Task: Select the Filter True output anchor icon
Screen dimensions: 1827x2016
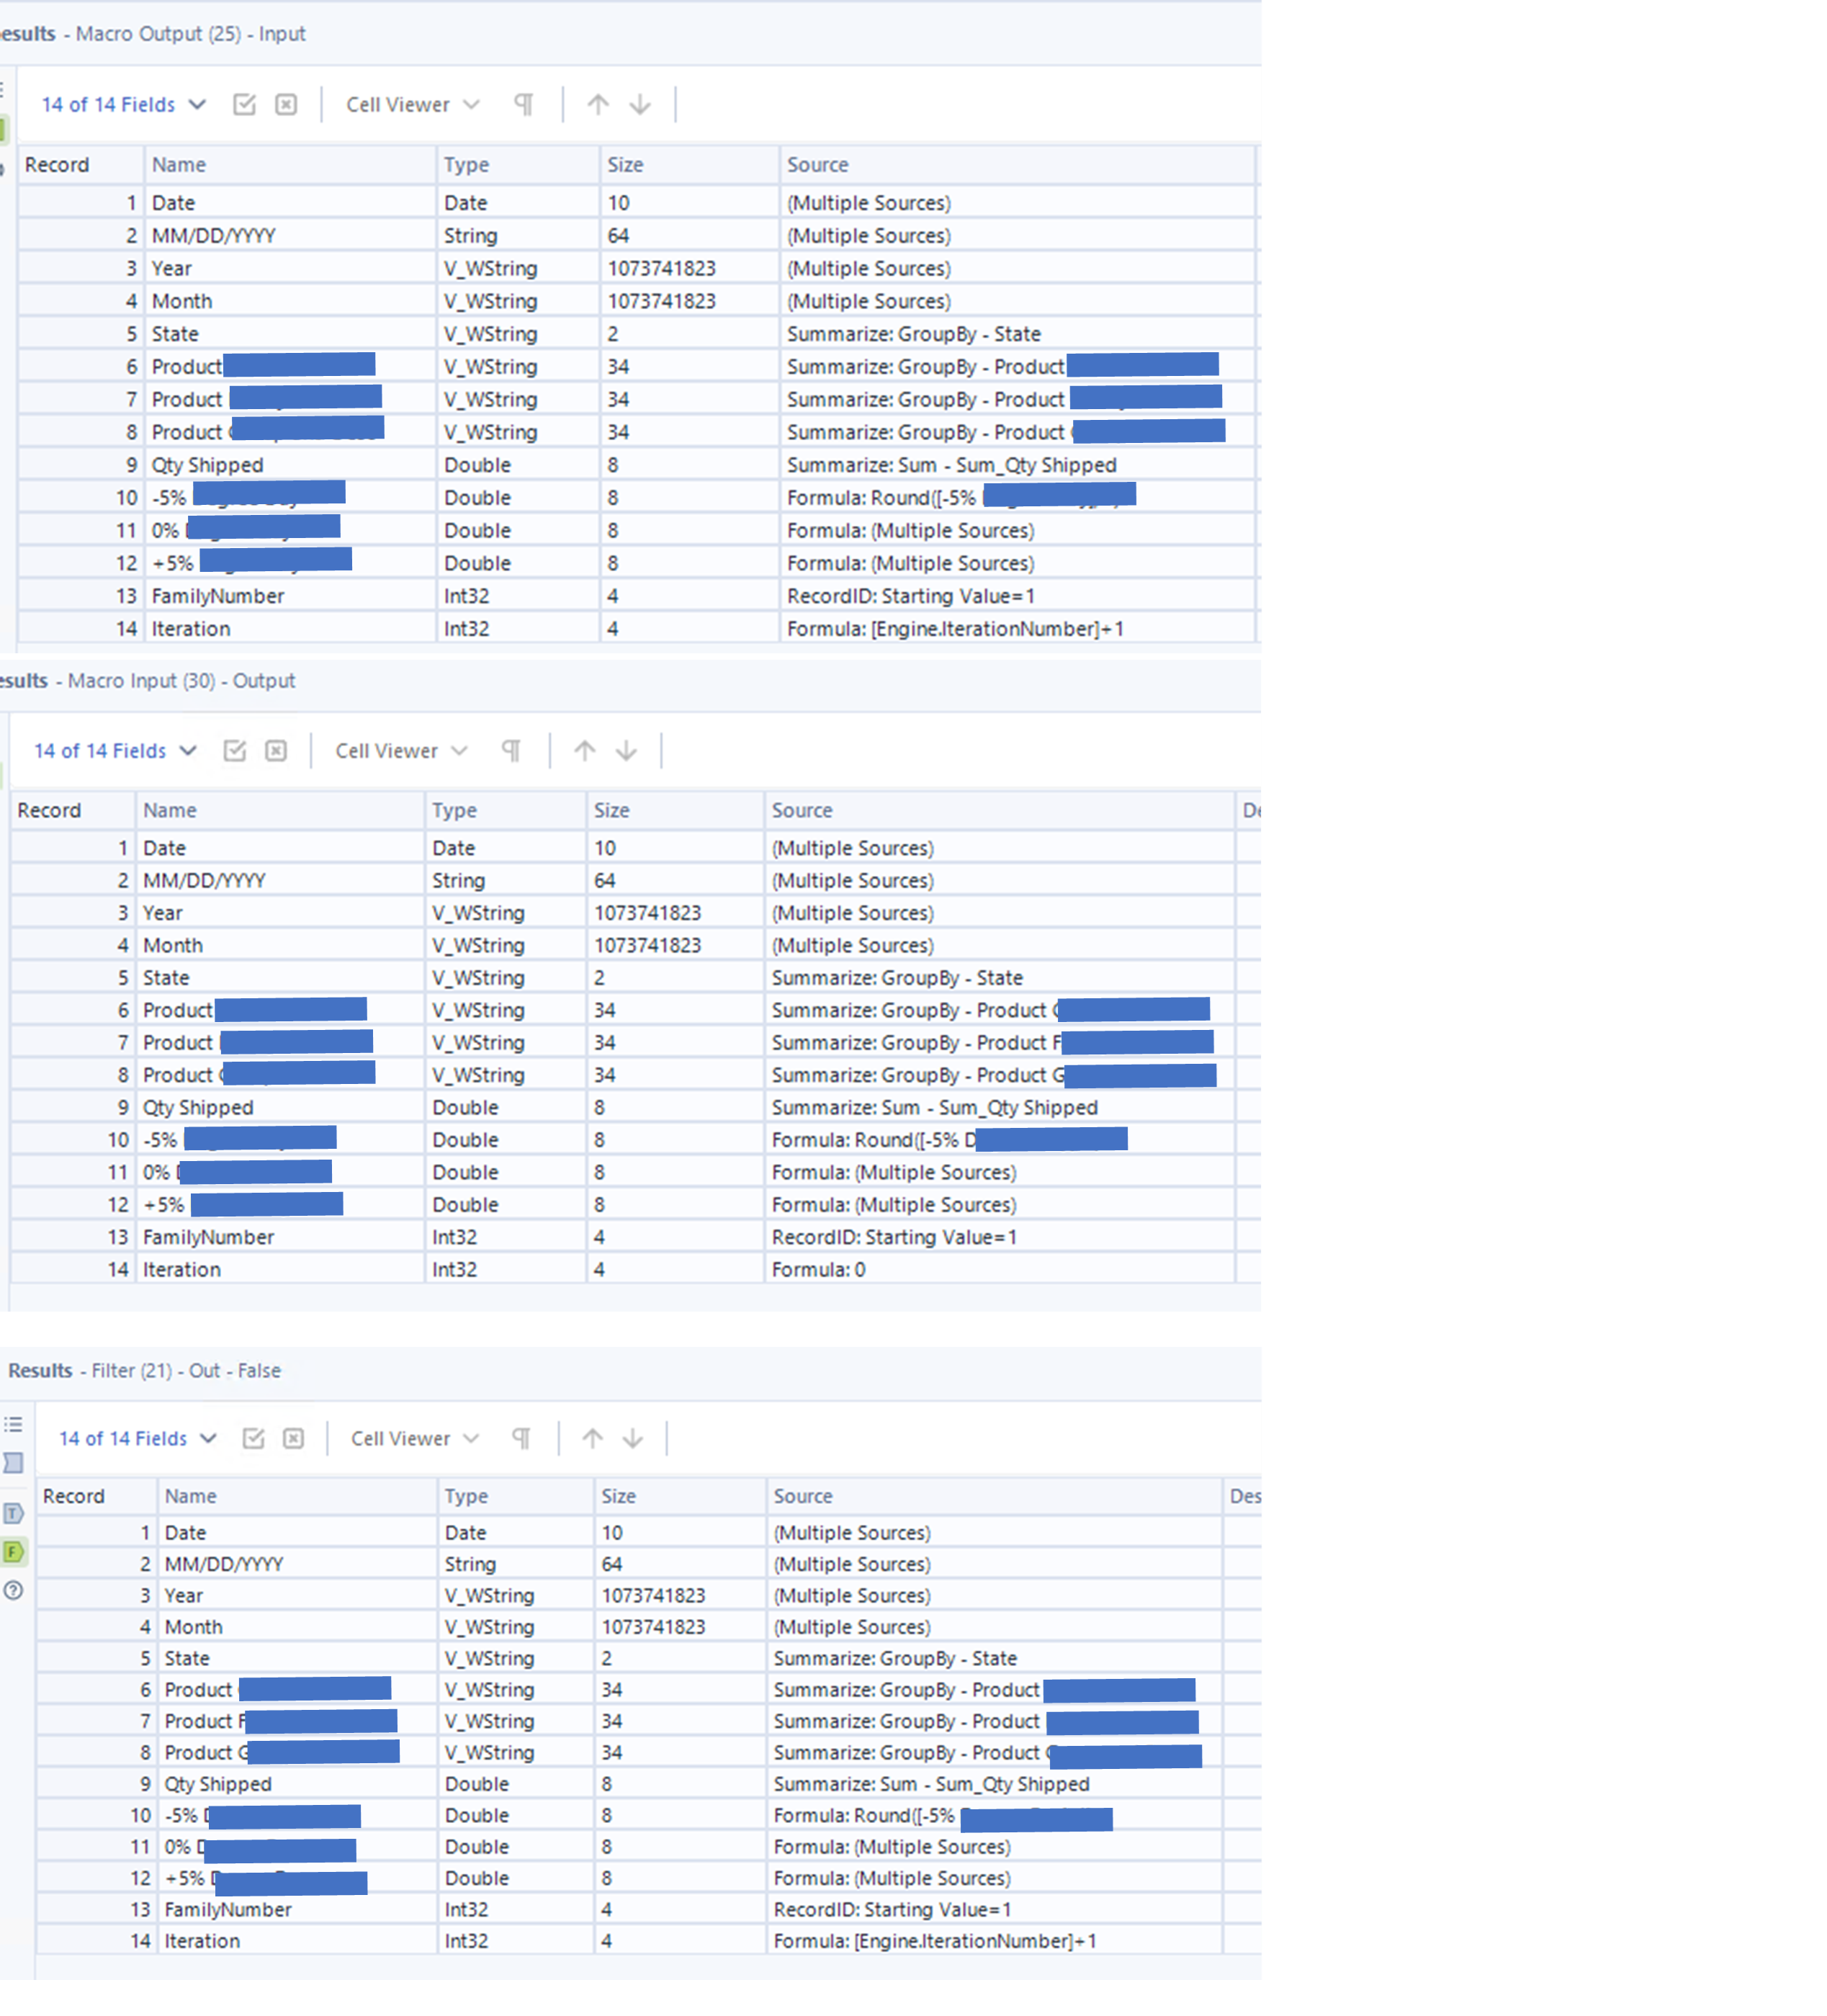Action: (x=13, y=1513)
